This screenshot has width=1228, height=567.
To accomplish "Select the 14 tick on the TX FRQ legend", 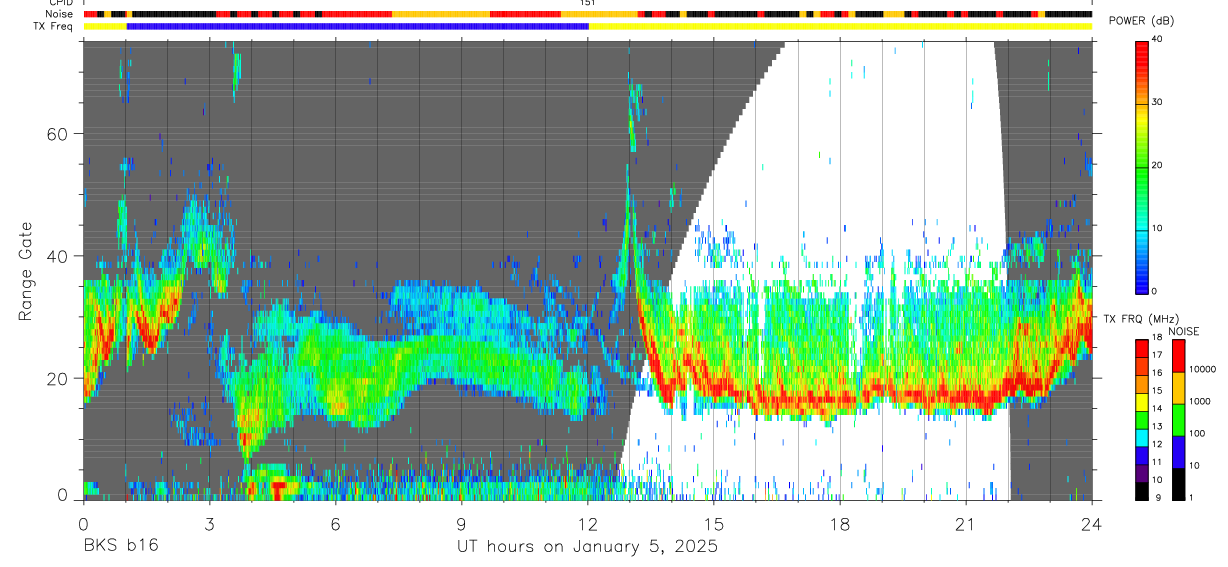I will (x=1155, y=409).
